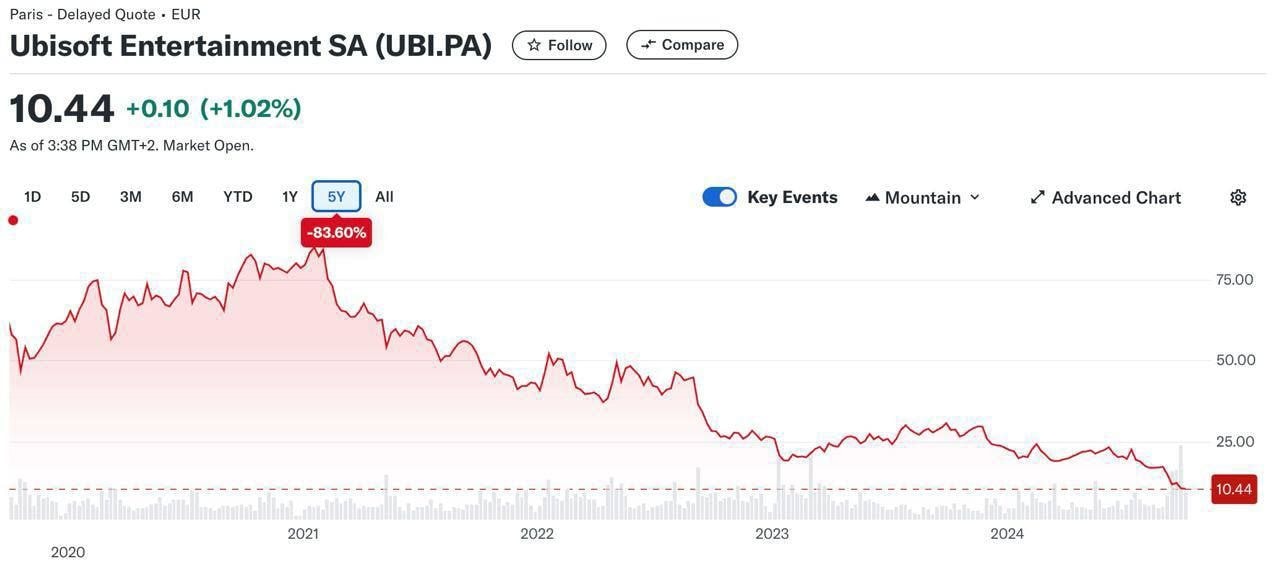
Task: Click the red key event dot
Action: pyautogui.click(x=13, y=220)
